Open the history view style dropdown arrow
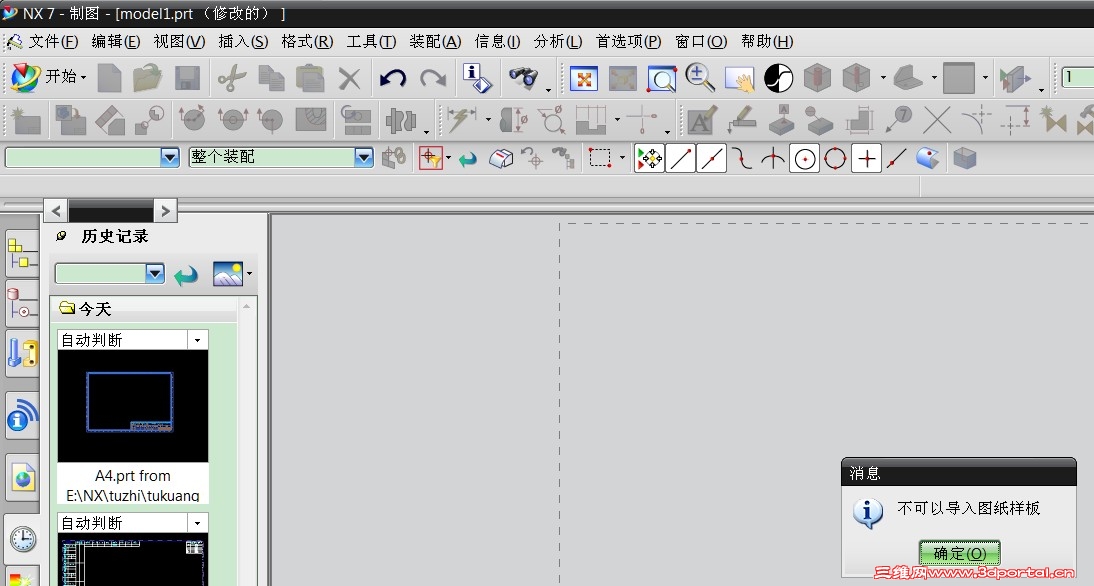The image size is (1094, 586). tap(249, 273)
